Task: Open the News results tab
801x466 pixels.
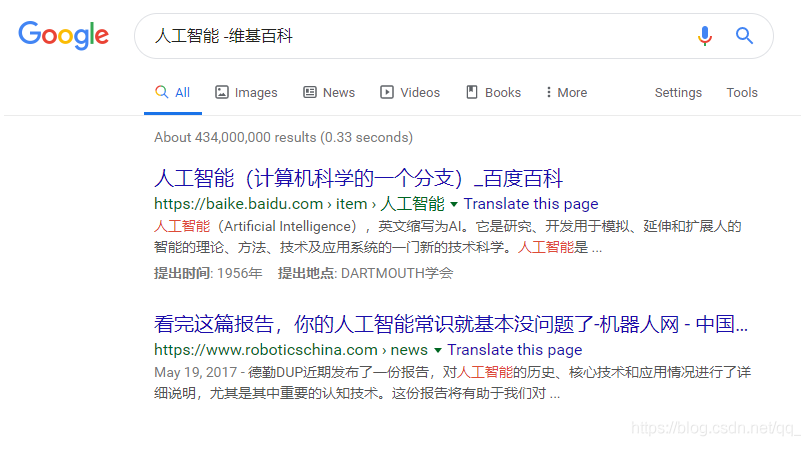Action: click(x=329, y=92)
